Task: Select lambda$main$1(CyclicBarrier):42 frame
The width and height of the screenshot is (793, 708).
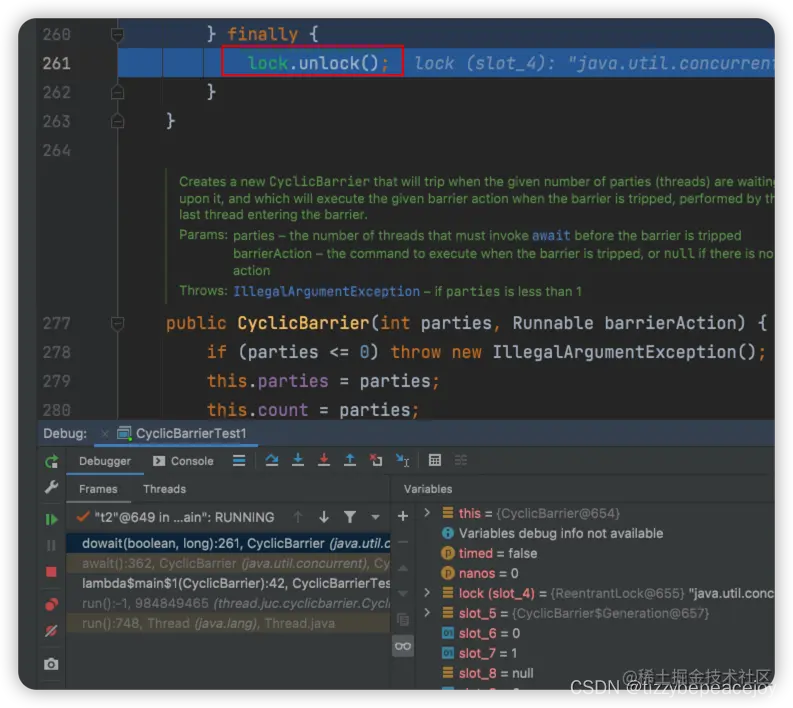Action: [x=229, y=584]
